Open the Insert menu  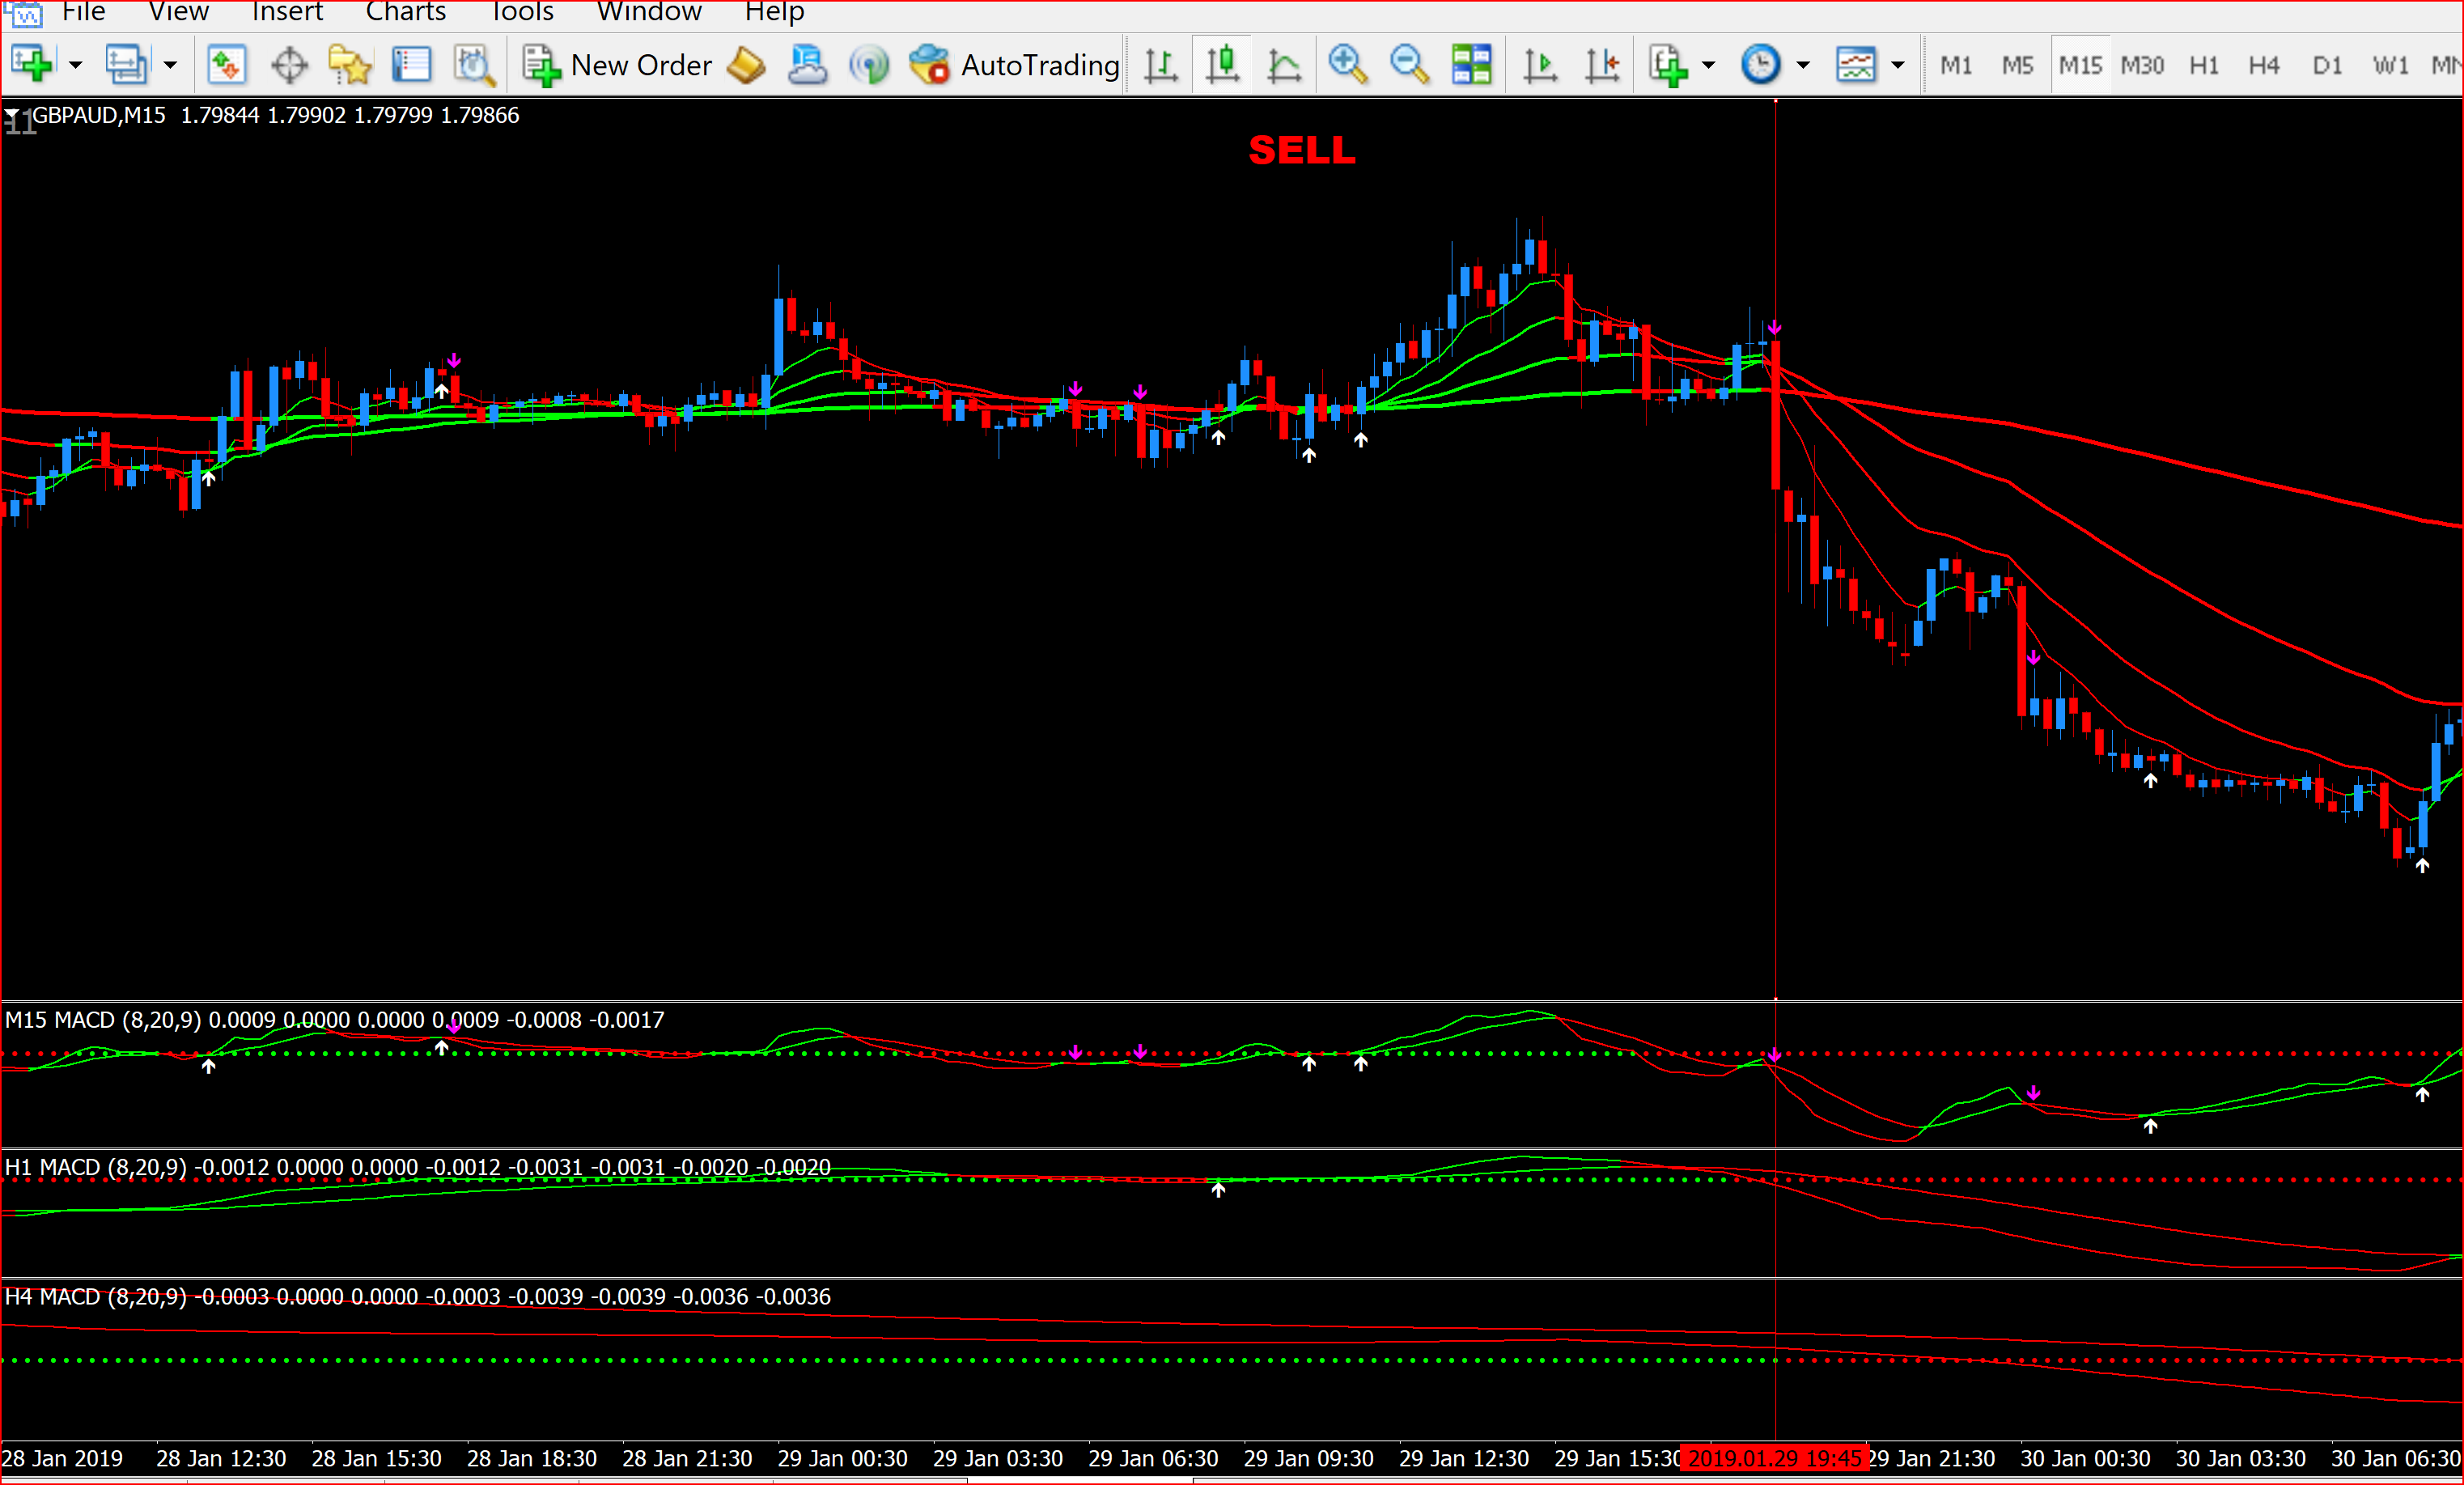(x=287, y=12)
